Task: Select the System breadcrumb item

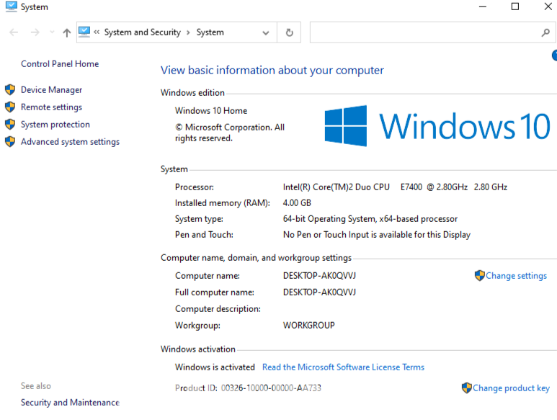Action: 210,32
